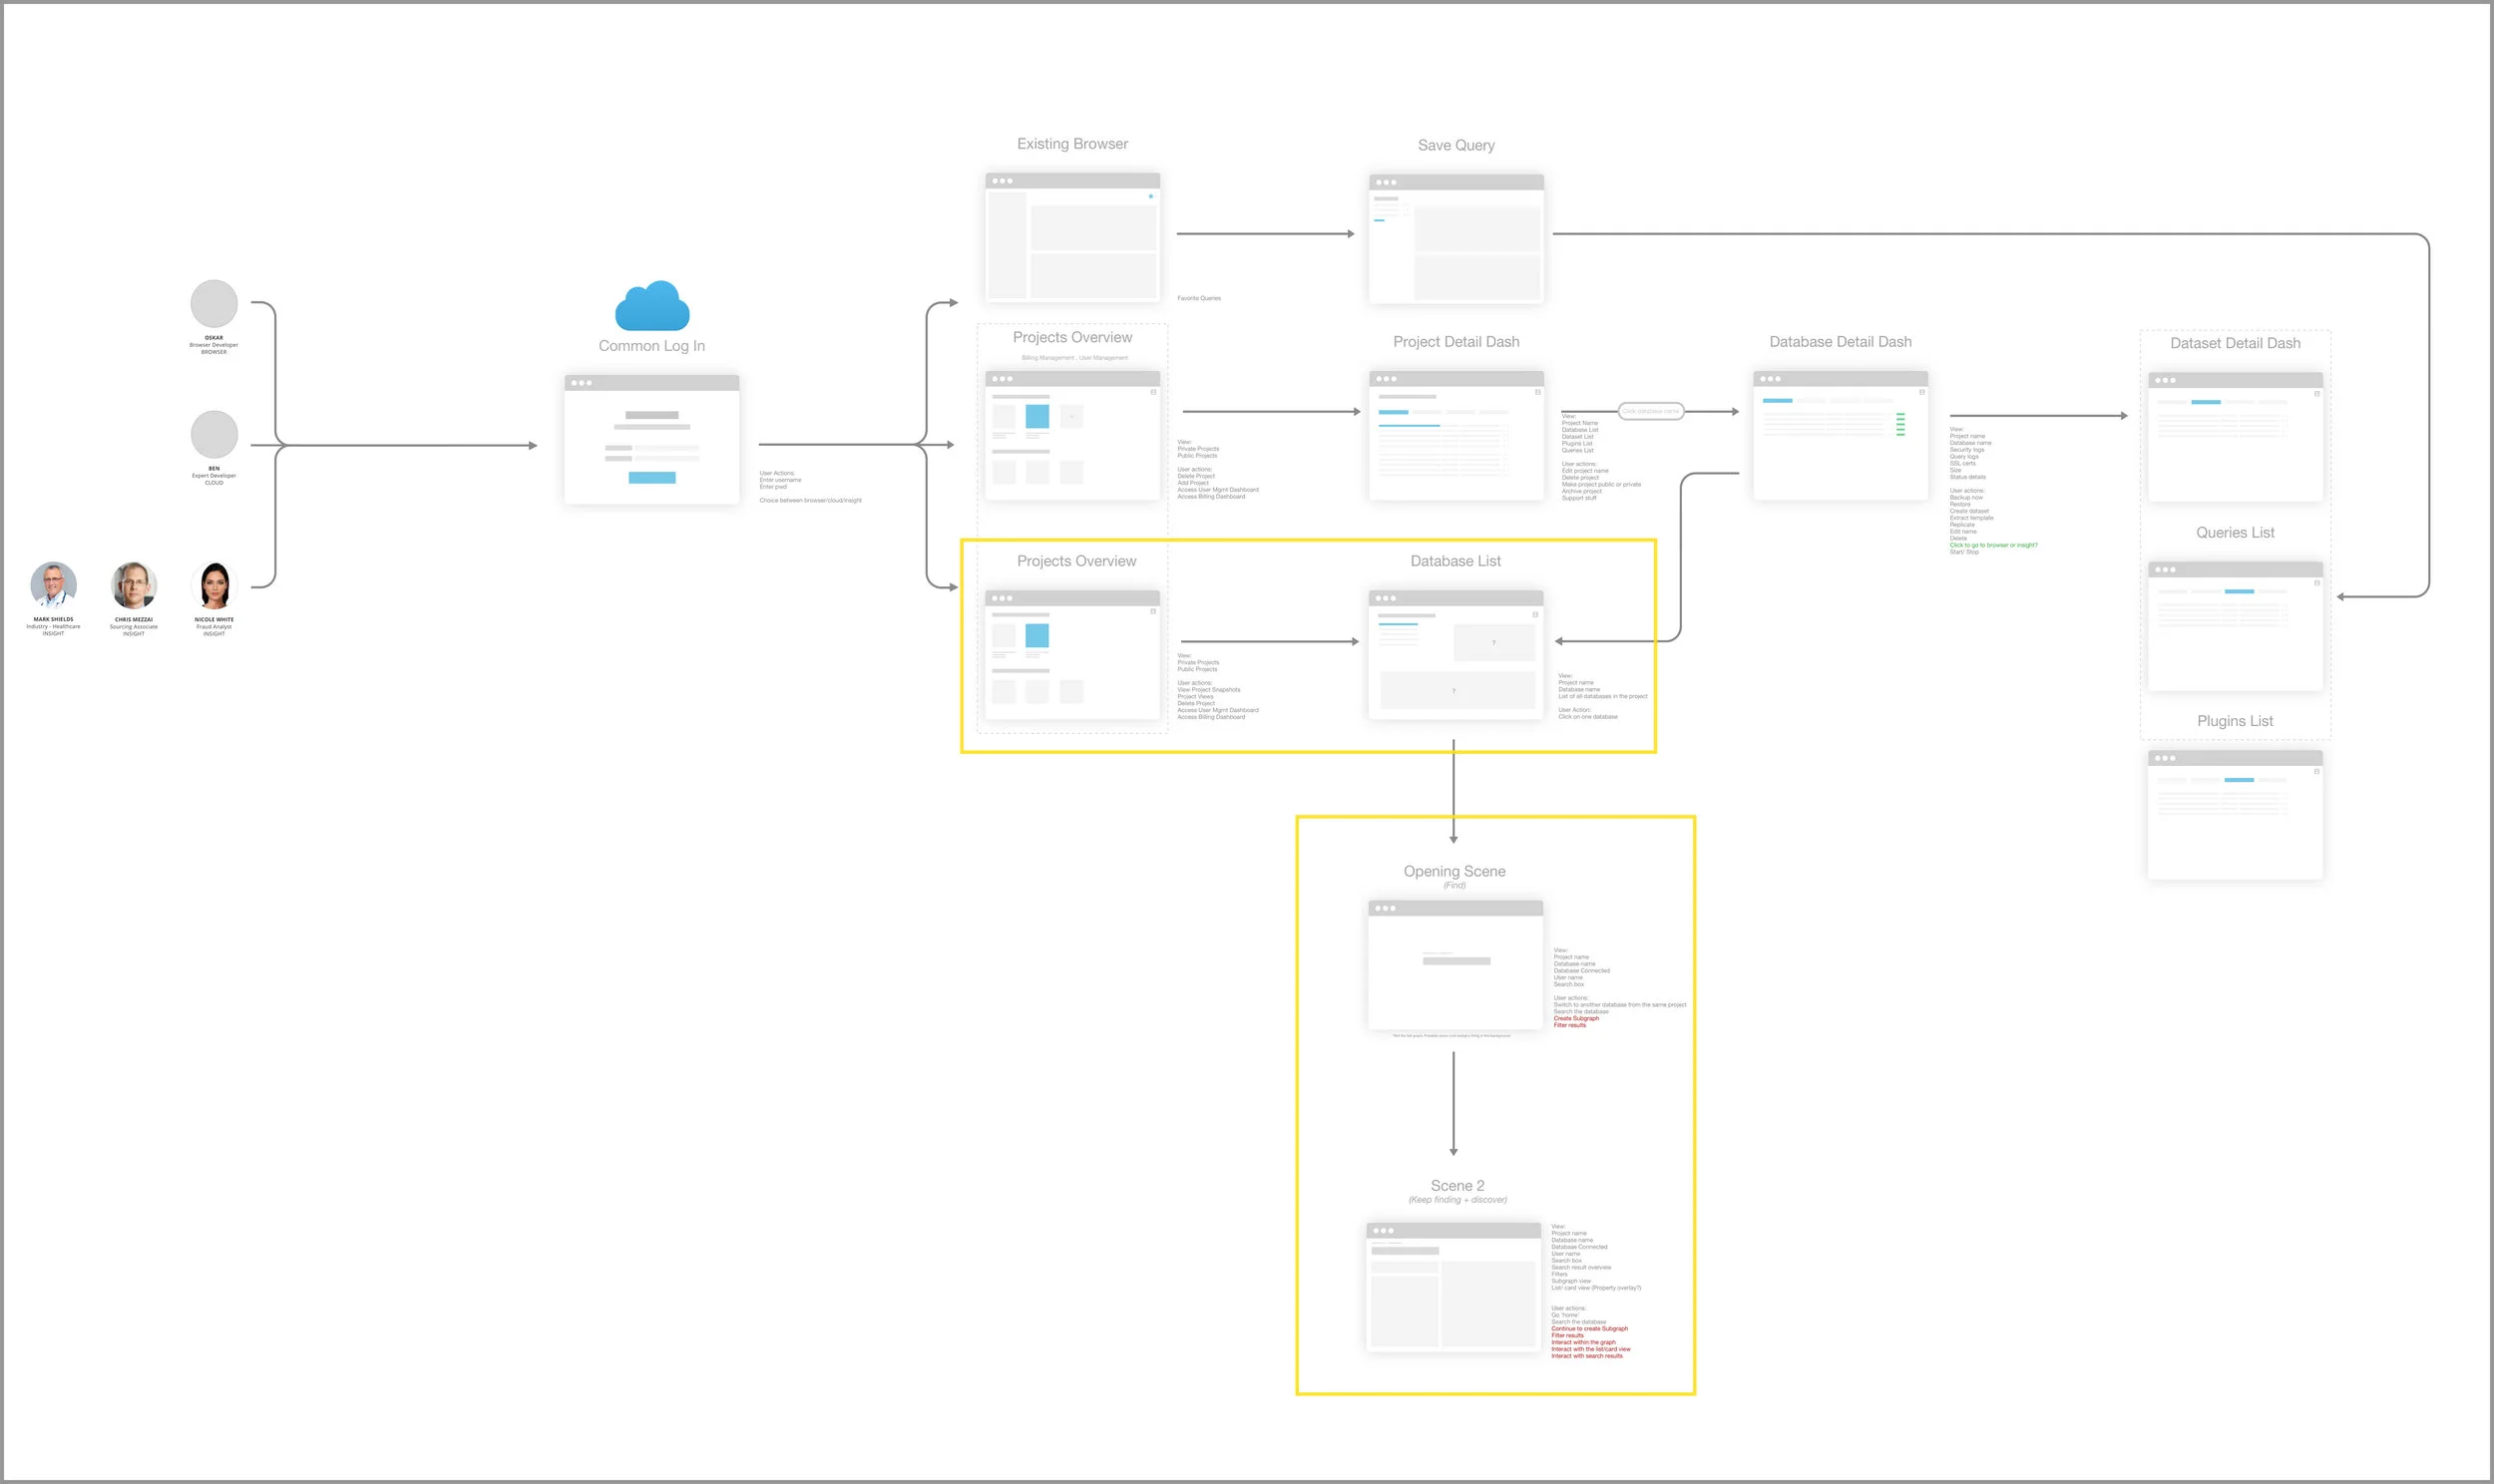Click the red Create Subgraph action link
Image resolution: width=2494 pixels, height=1484 pixels.
[x=1577, y=1017]
